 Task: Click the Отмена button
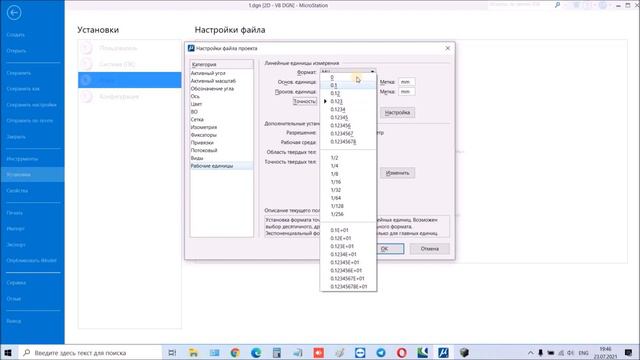tap(429, 249)
